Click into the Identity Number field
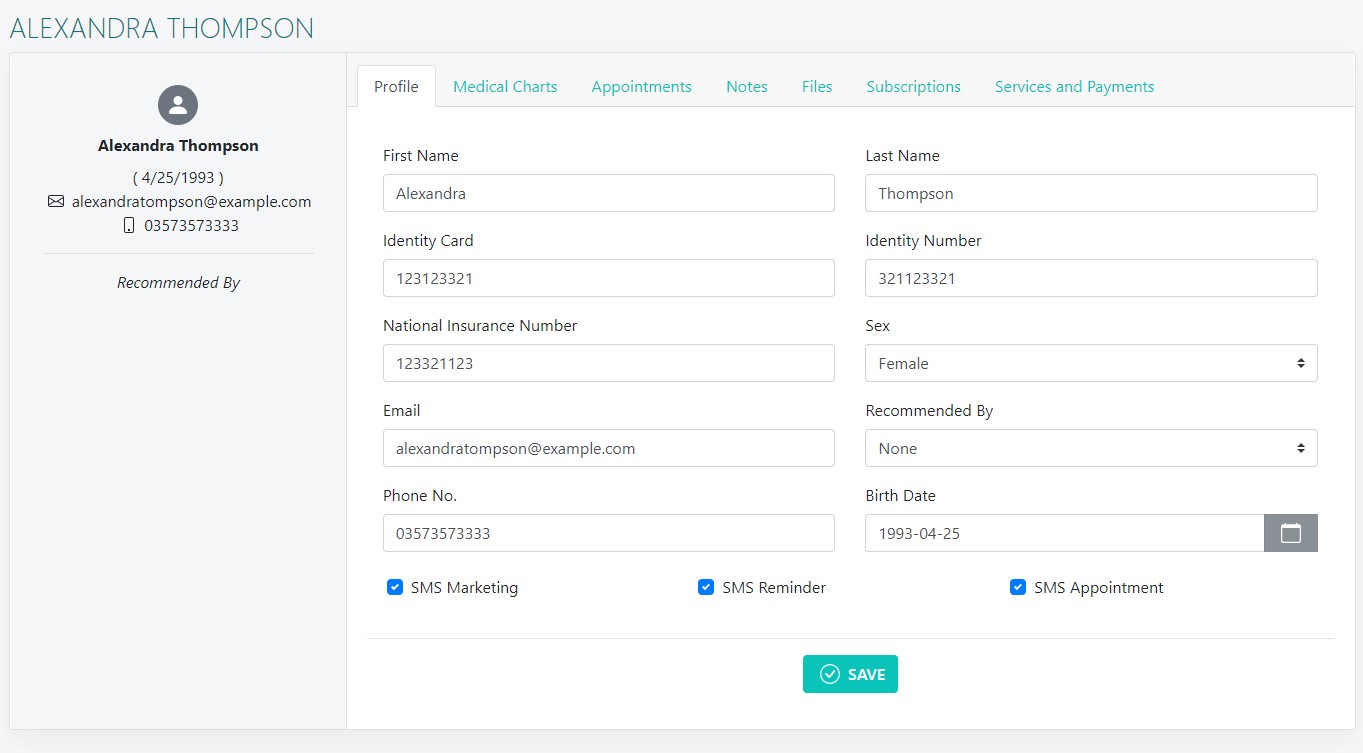 tap(1090, 279)
